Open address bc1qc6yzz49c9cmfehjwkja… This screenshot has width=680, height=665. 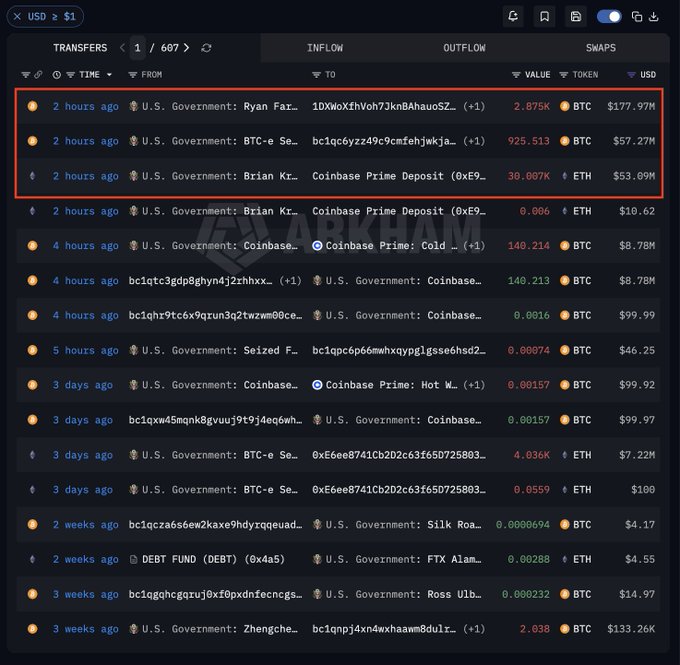384,141
